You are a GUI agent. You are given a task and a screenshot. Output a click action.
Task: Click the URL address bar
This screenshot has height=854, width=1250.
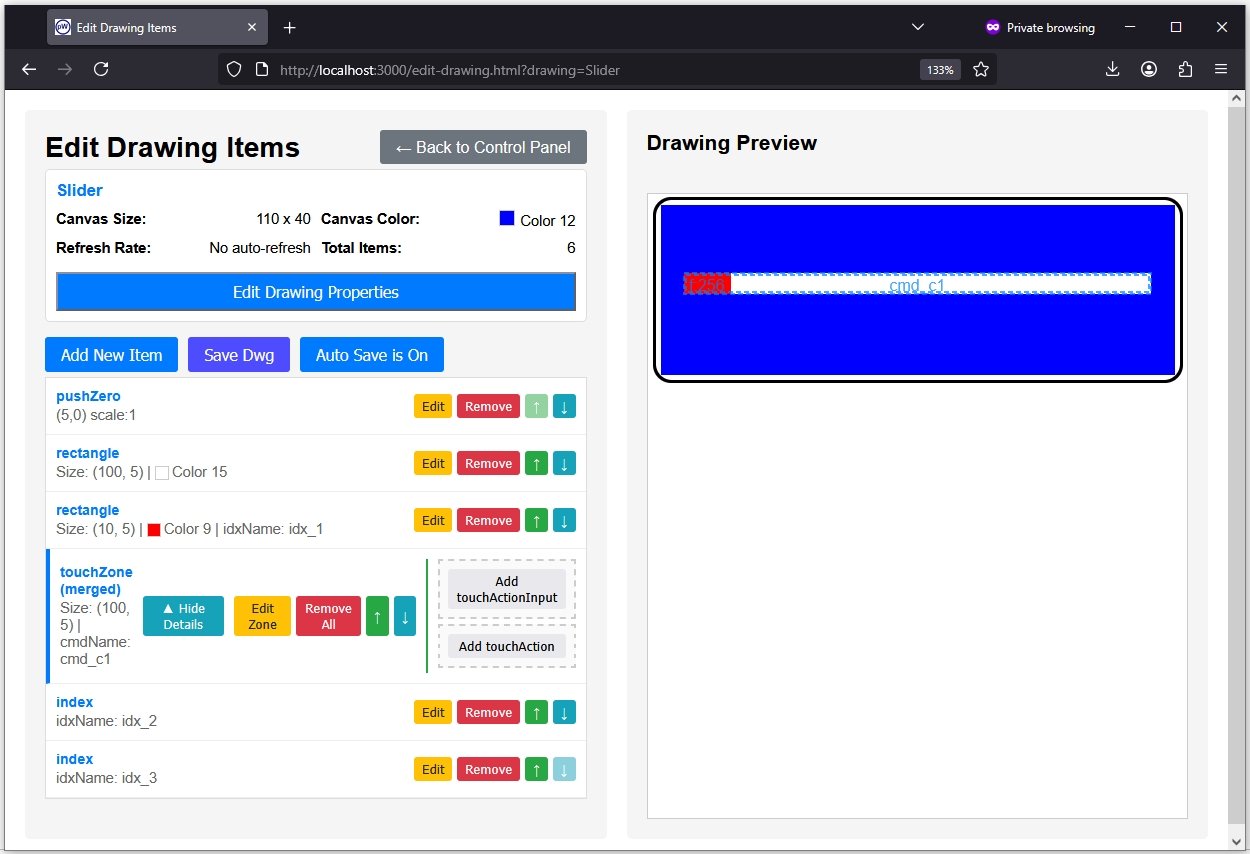pyautogui.click(x=590, y=70)
